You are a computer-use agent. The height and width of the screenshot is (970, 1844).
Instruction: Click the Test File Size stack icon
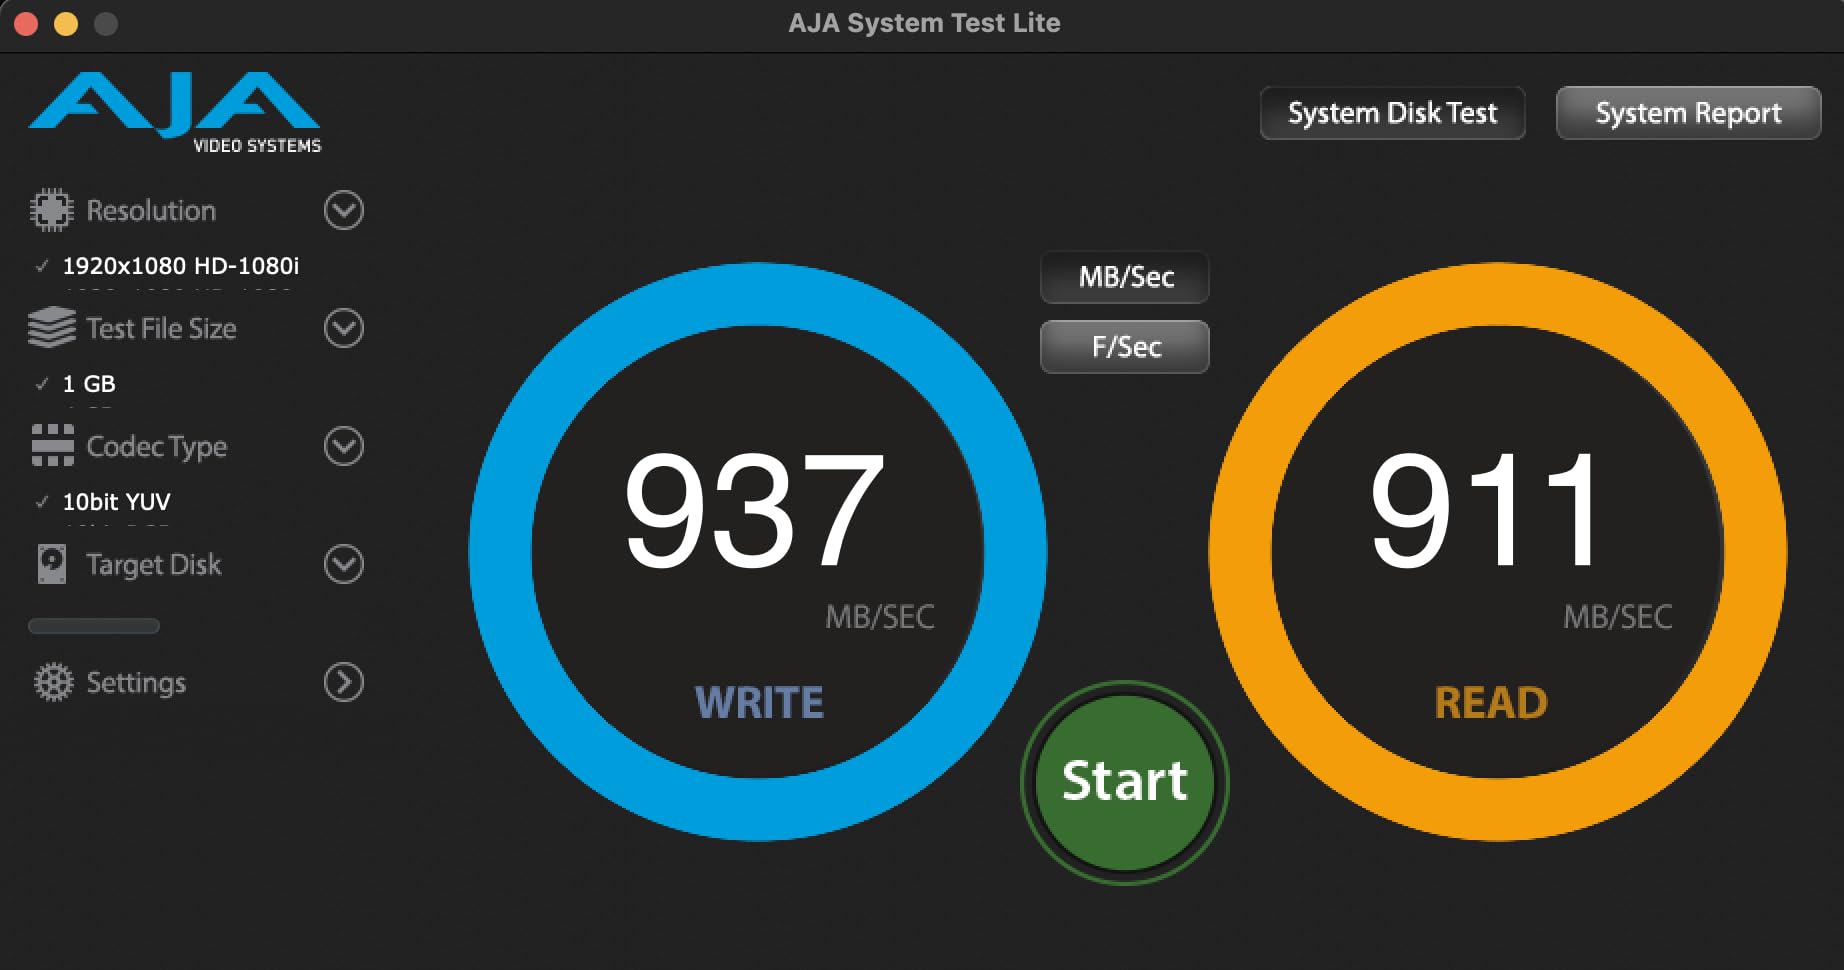(51, 328)
